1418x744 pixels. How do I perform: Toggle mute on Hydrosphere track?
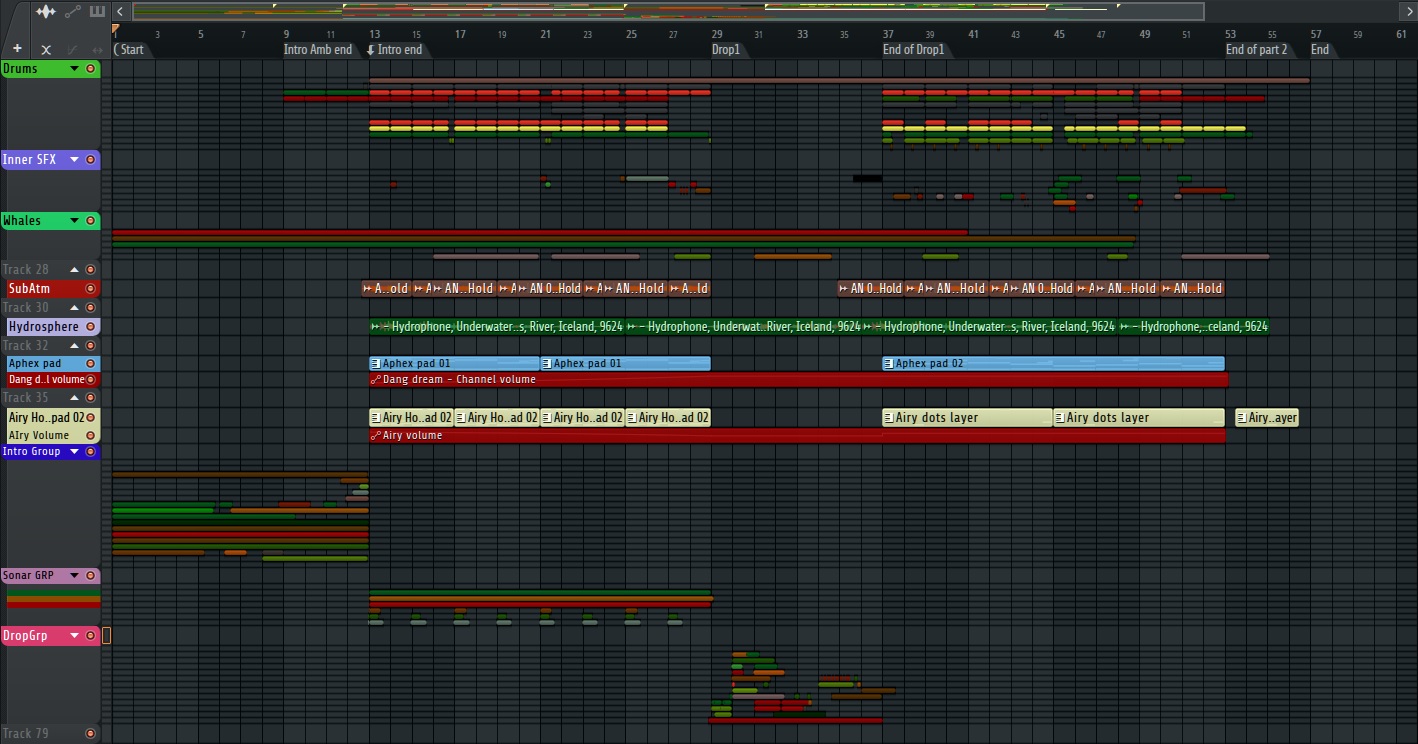[x=91, y=327]
